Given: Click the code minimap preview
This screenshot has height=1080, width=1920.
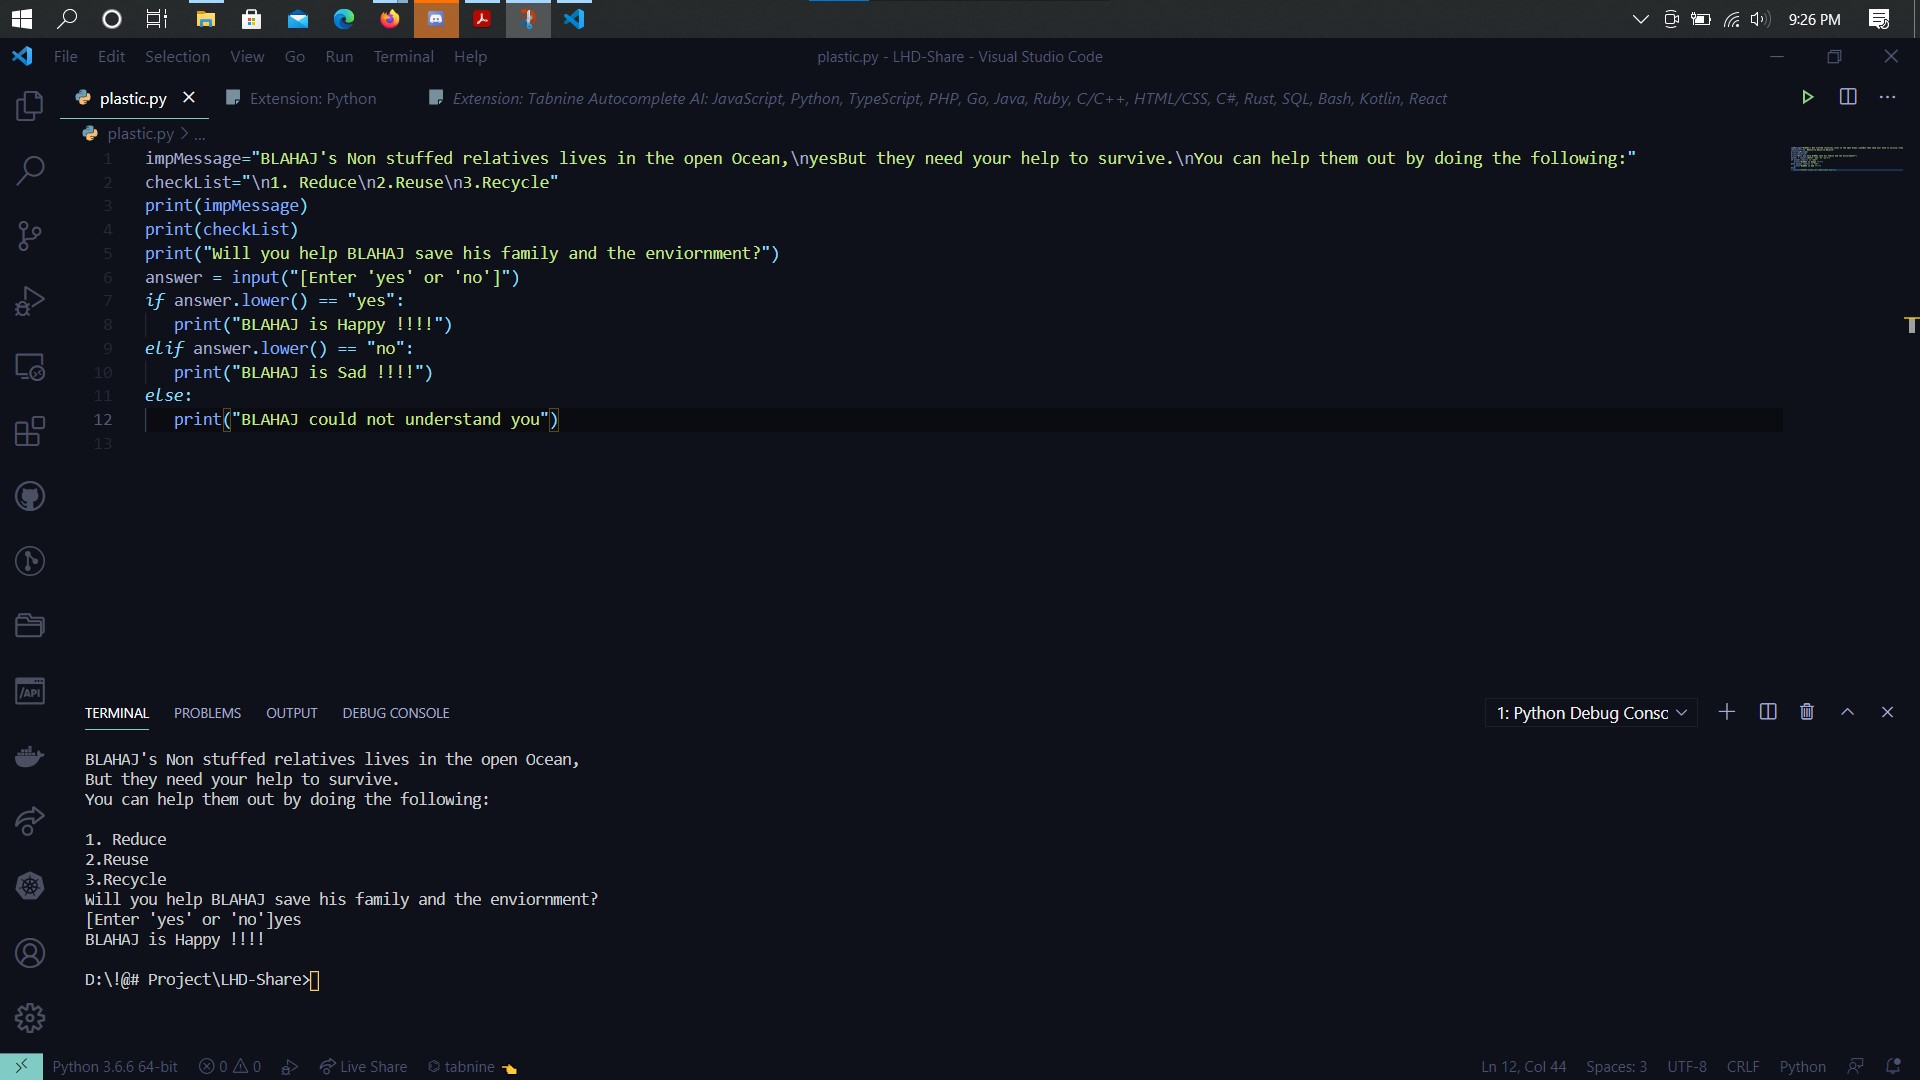Looking at the screenshot, I should point(1845,158).
